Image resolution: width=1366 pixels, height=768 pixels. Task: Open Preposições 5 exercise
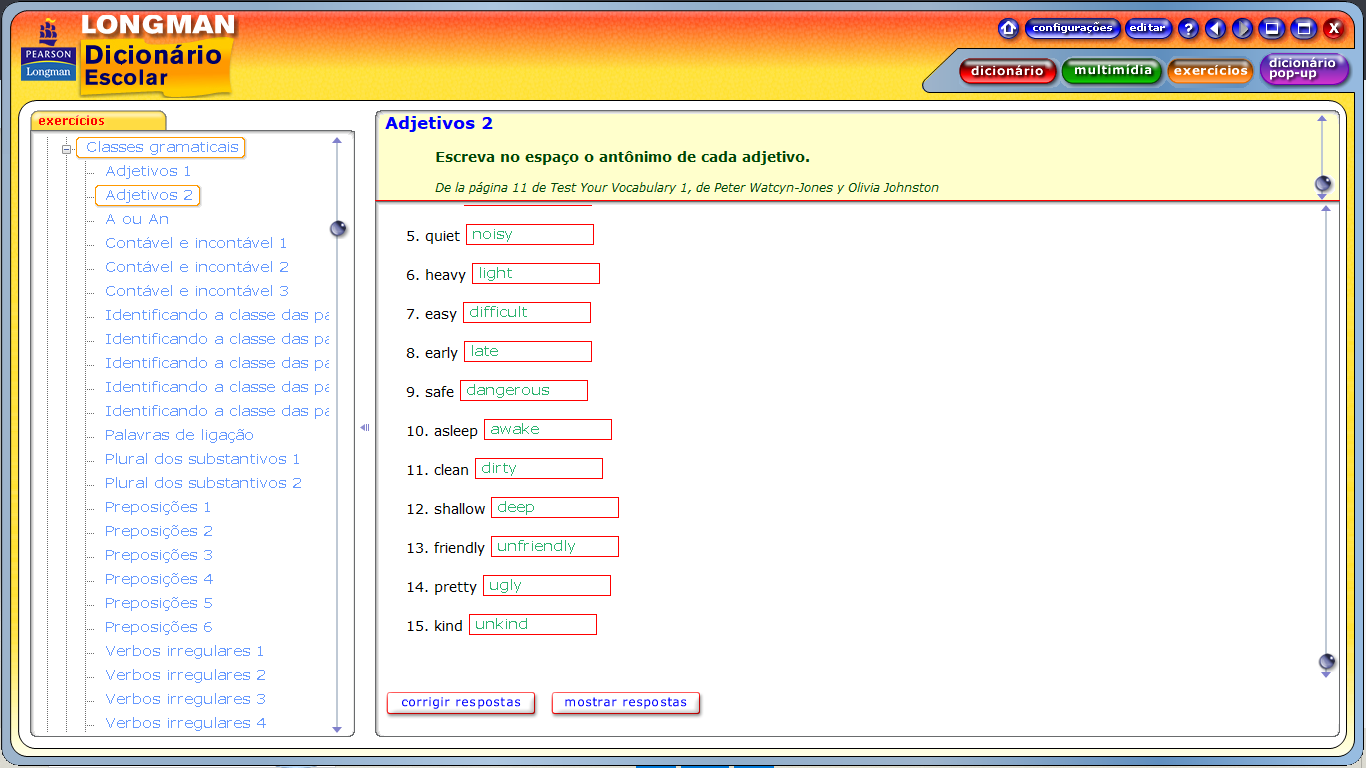(159, 603)
